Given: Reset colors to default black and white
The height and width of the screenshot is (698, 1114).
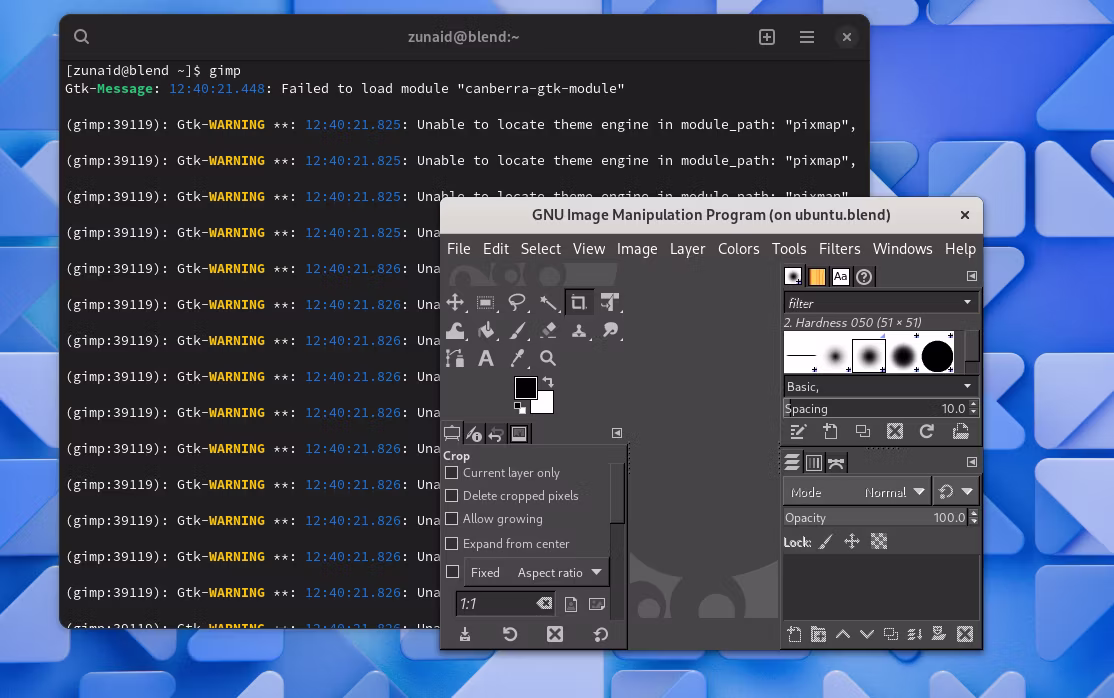Looking at the screenshot, I should point(520,408).
